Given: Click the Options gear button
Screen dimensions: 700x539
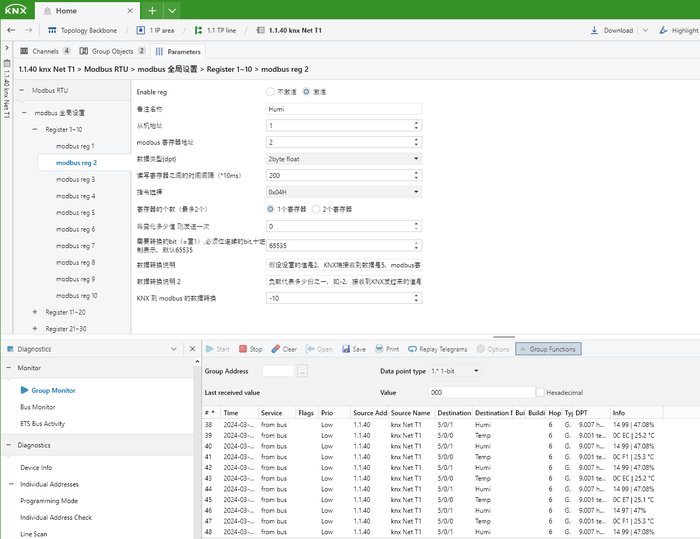Looking at the screenshot, I should click(493, 349).
